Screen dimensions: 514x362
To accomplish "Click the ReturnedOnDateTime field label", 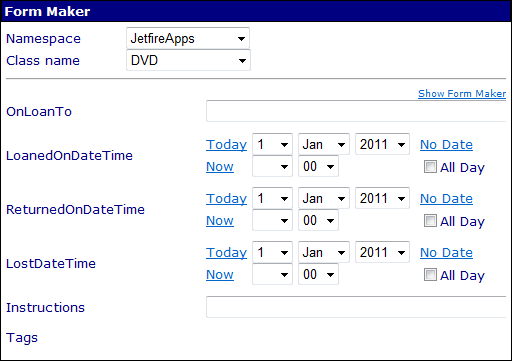I will tap(75, 210).
